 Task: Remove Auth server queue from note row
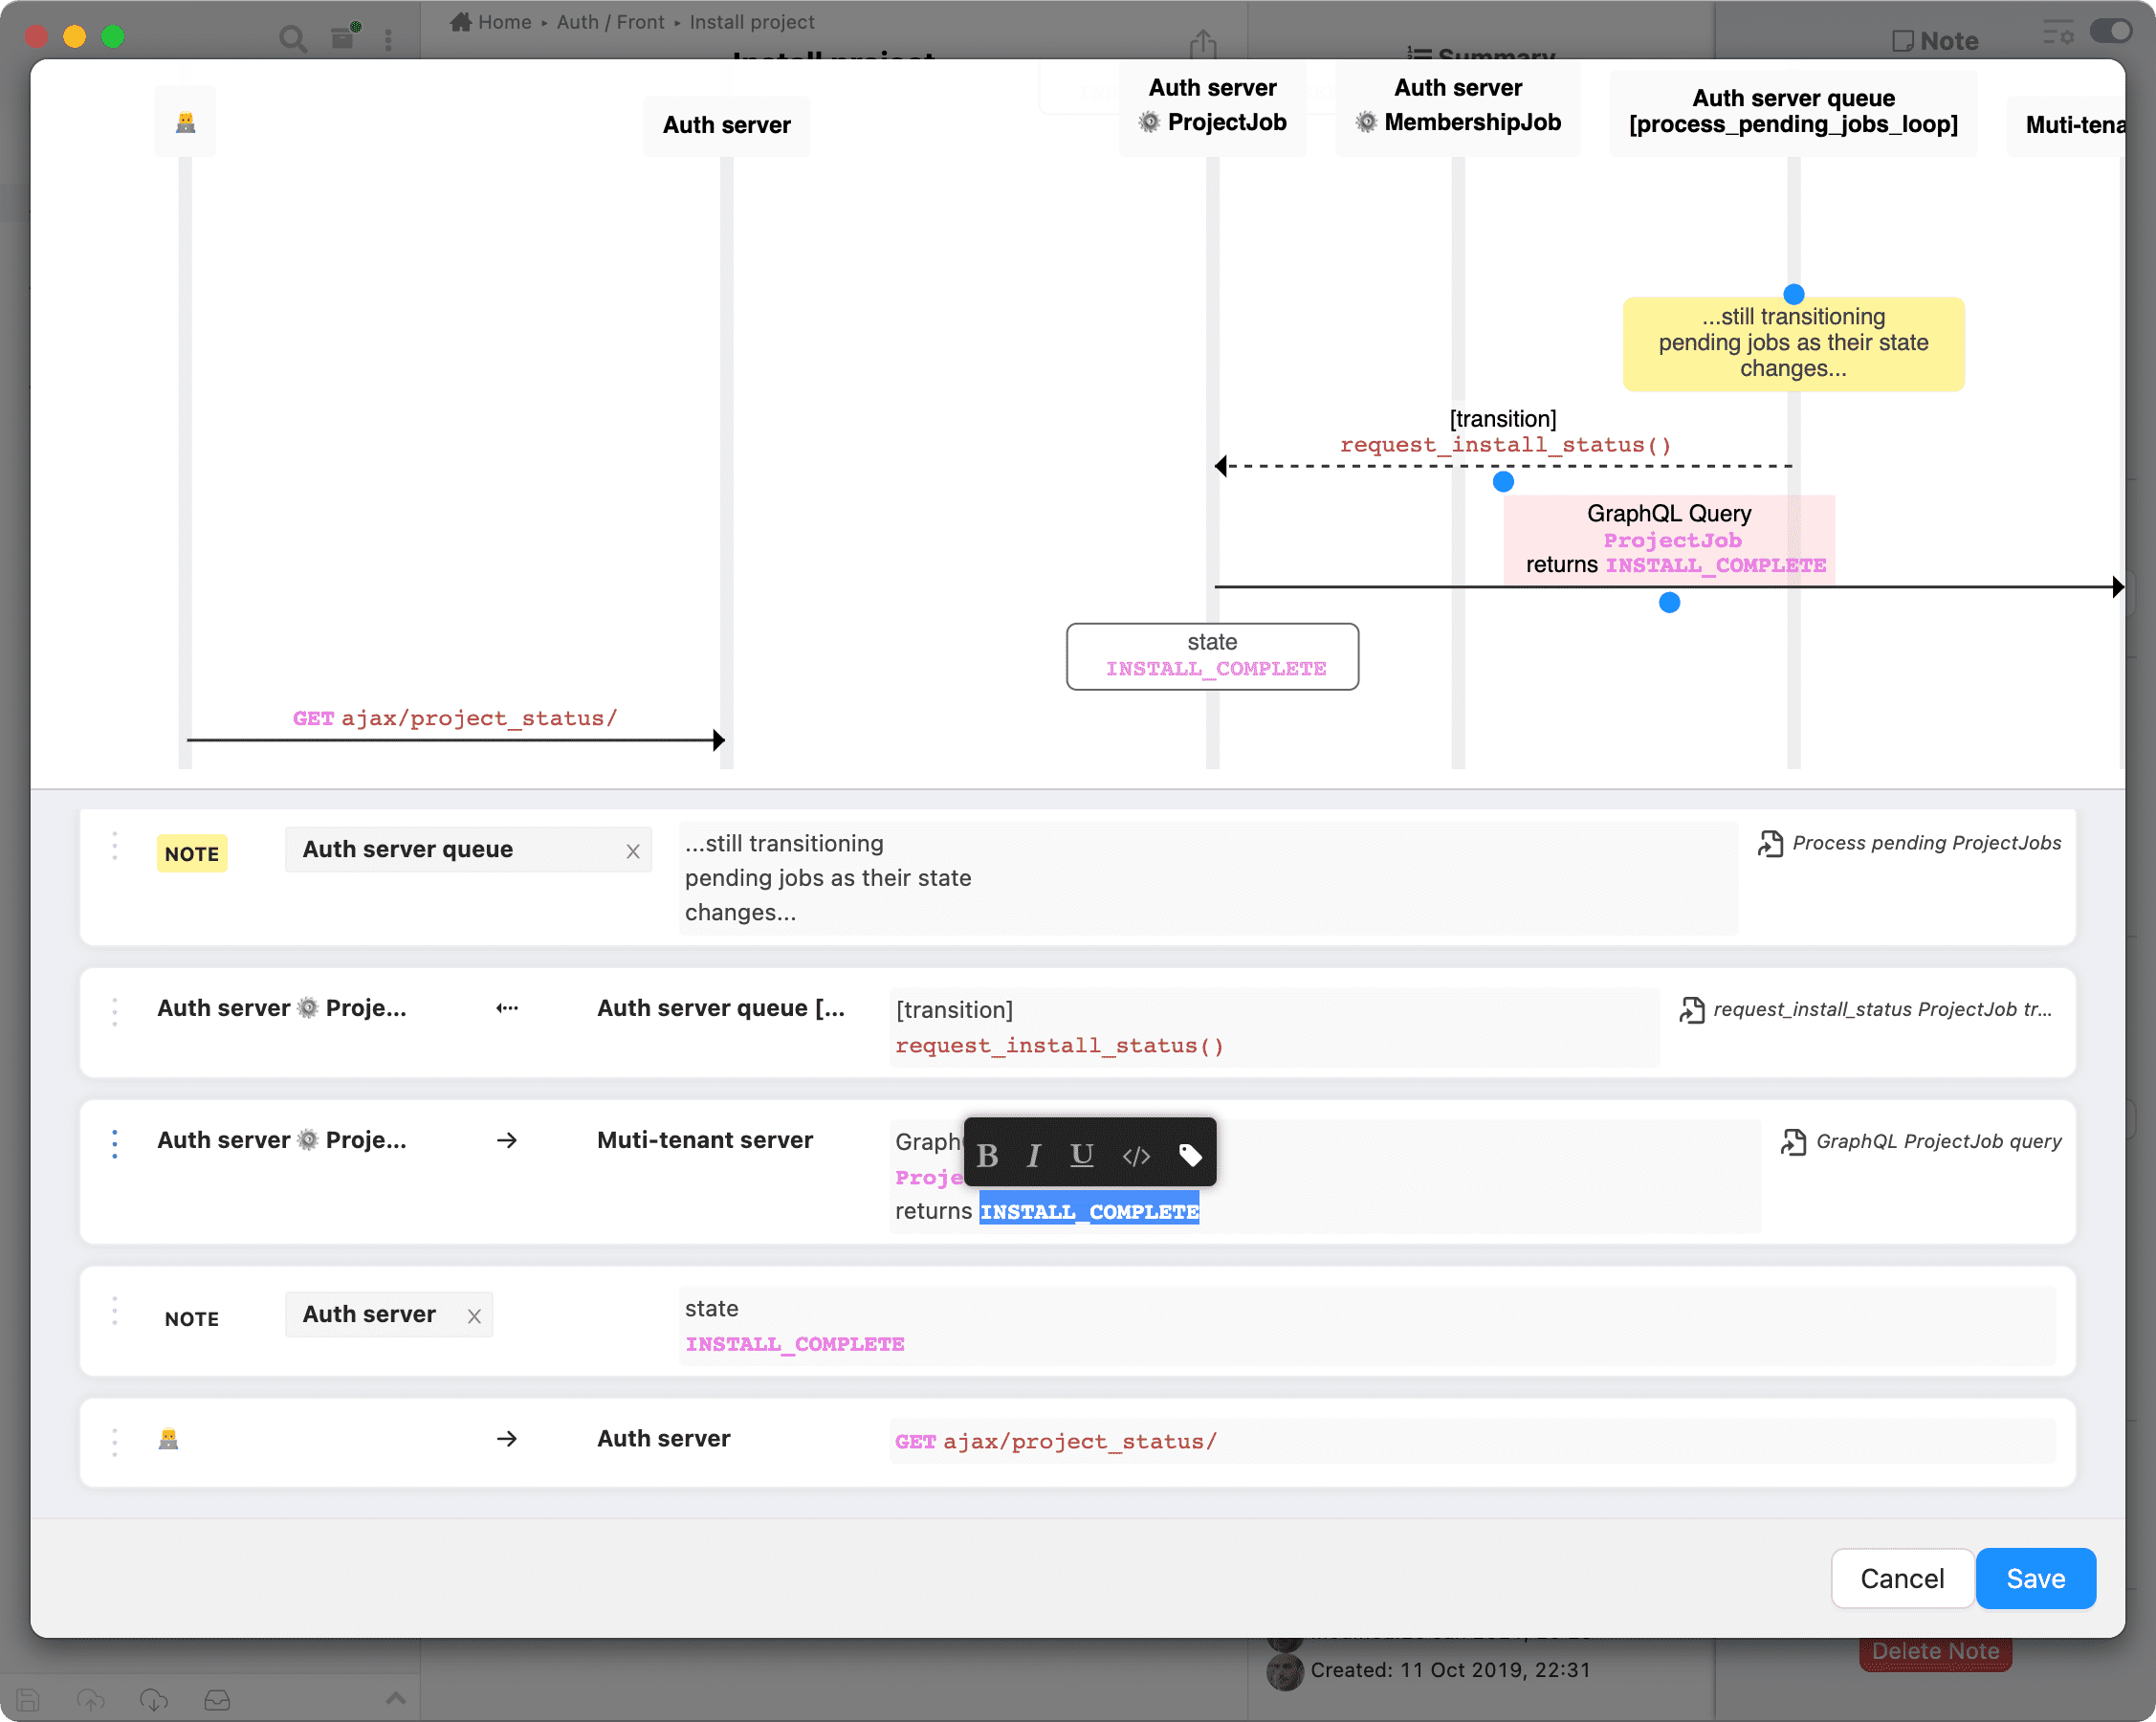[632, 851]
